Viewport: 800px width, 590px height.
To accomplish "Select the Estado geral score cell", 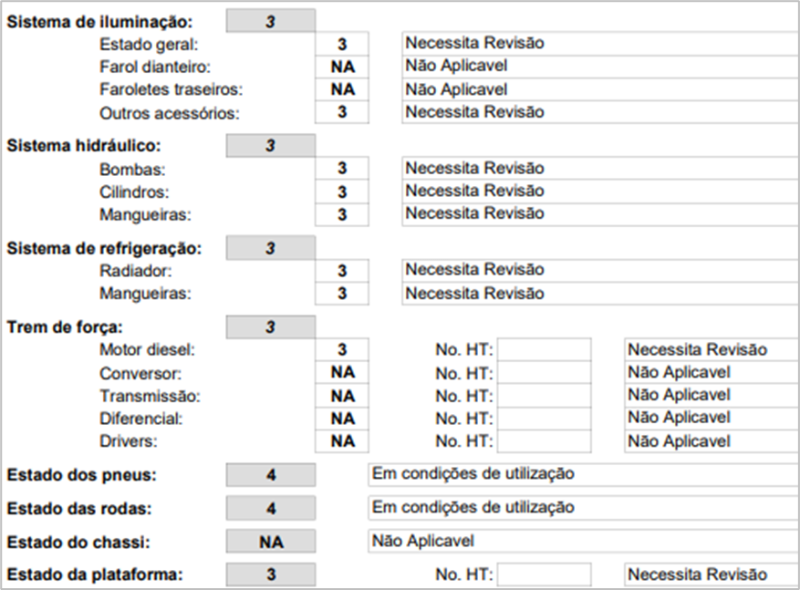I will pos(342,44).
